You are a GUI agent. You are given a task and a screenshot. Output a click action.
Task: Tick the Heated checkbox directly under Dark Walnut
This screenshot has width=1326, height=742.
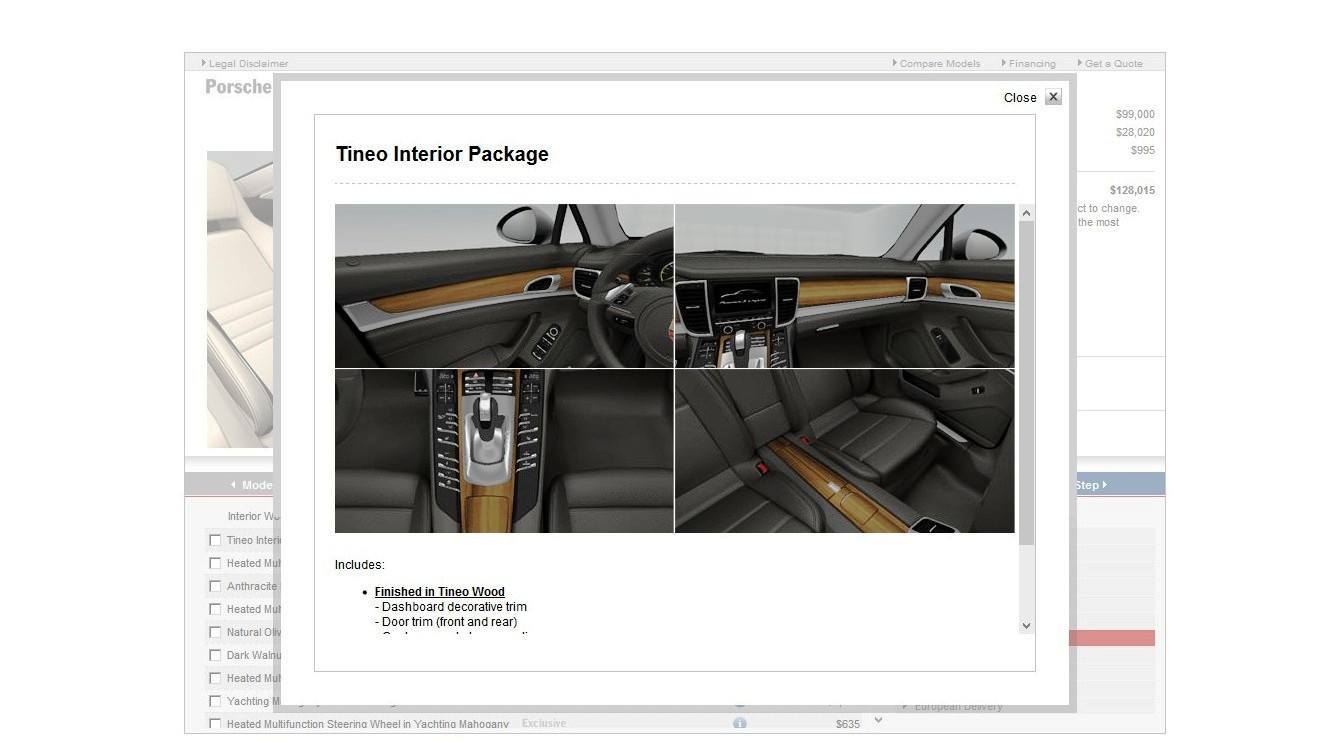[x=215, y=678]
